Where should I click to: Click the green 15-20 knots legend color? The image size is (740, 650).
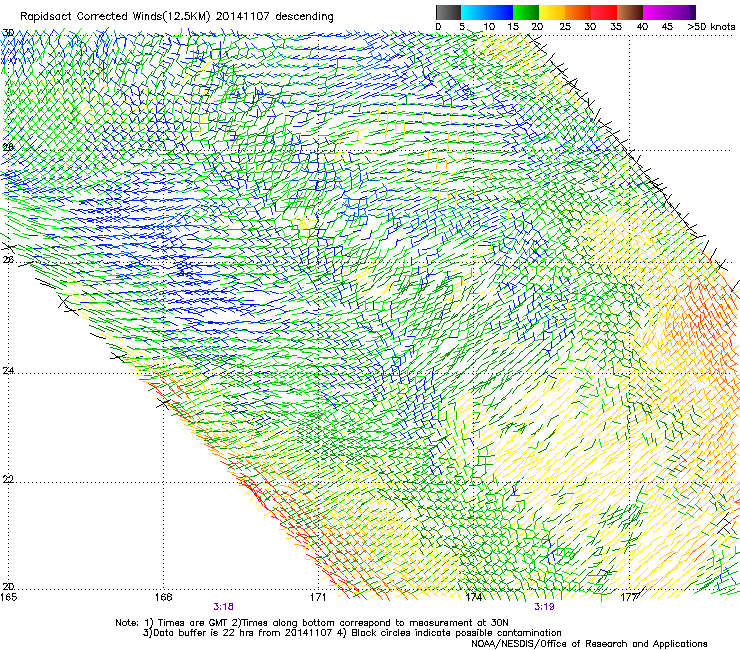tap(526, 12)
